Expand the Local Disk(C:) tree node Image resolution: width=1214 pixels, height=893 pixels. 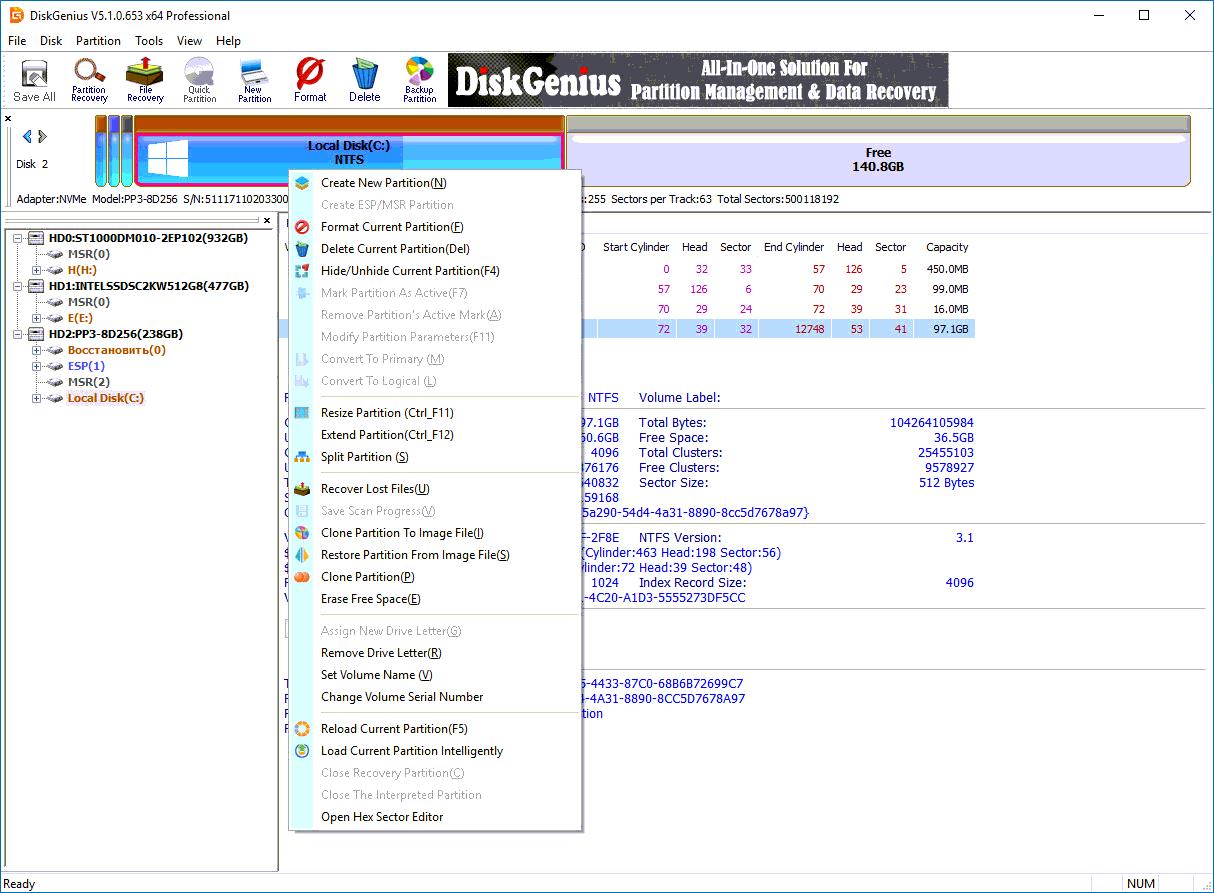pyautogui.click(x=37, y=398)
